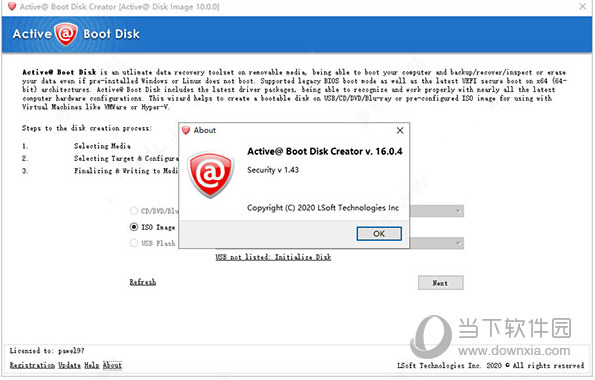Click 'Active@ Boot Disk Creator v. 16.0.4' text
The height and width of the screenshot is (380, 595).
(x=325, y=151)
